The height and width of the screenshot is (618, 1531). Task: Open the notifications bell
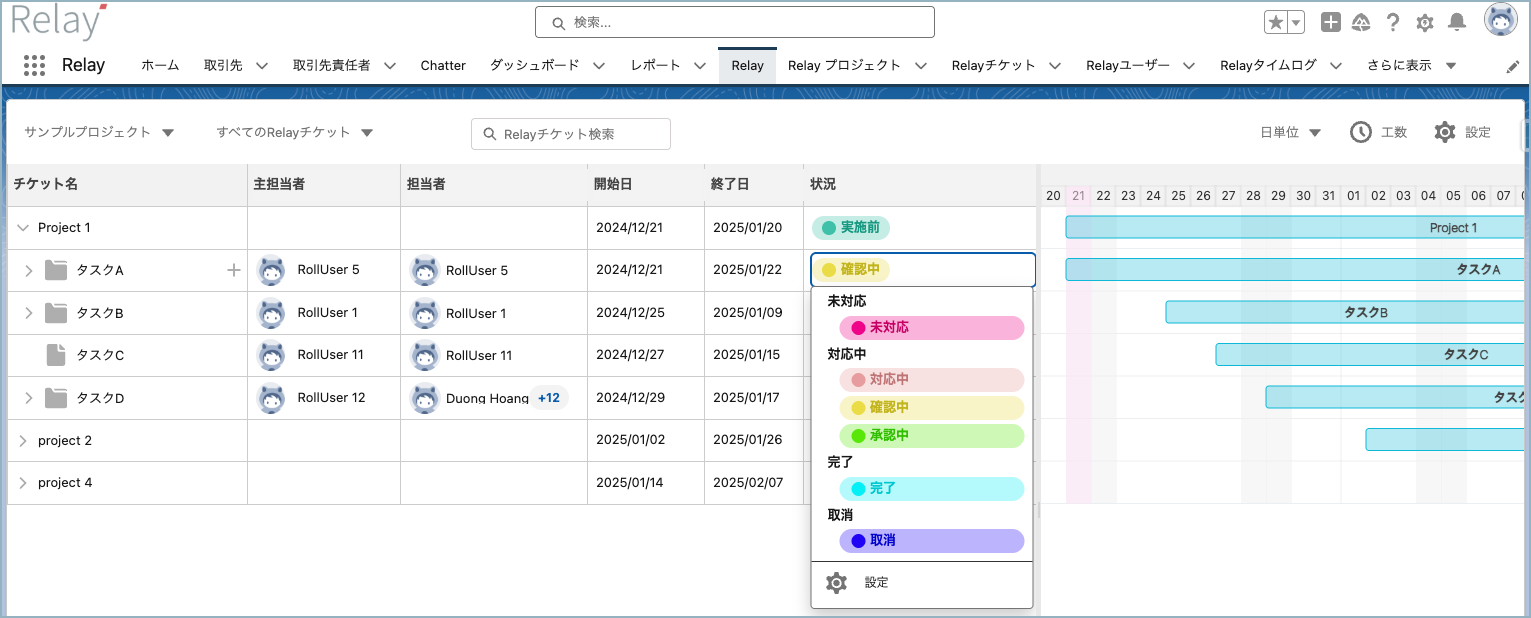point(1458,22)
